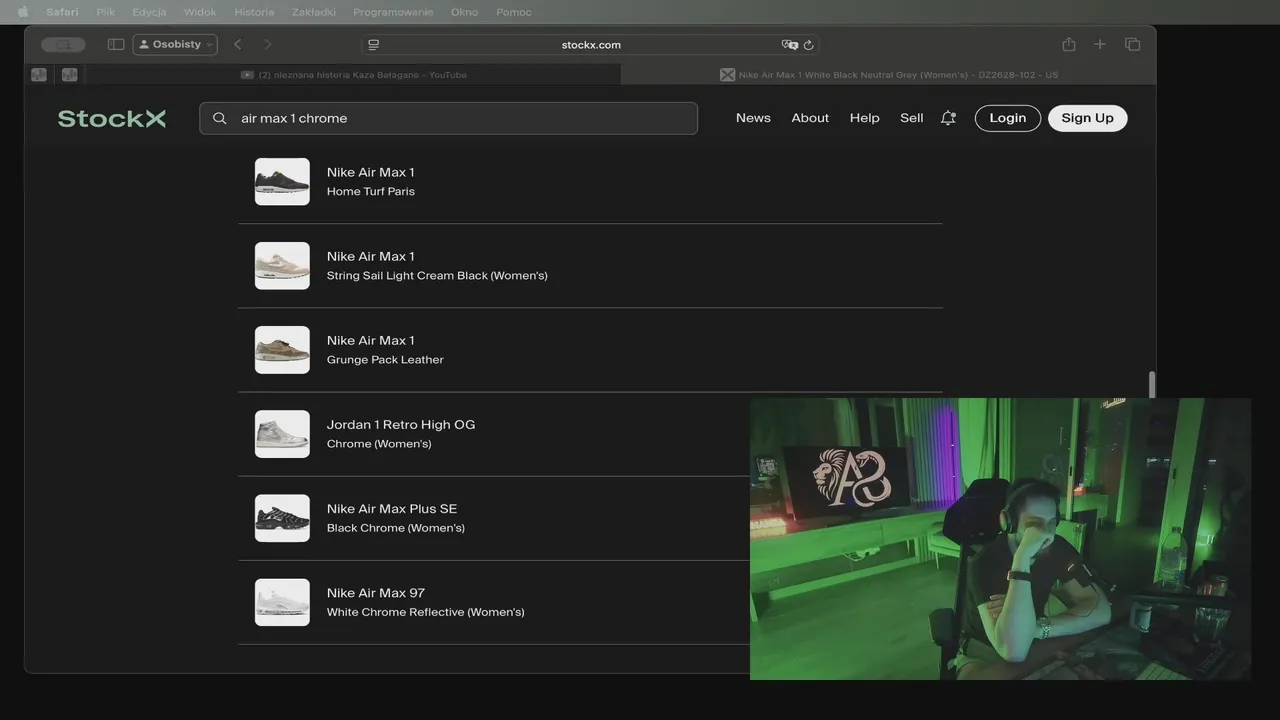Screen dimensions: 1280x720
Task: Click the Login button
Action: [x=1008, y=118]
